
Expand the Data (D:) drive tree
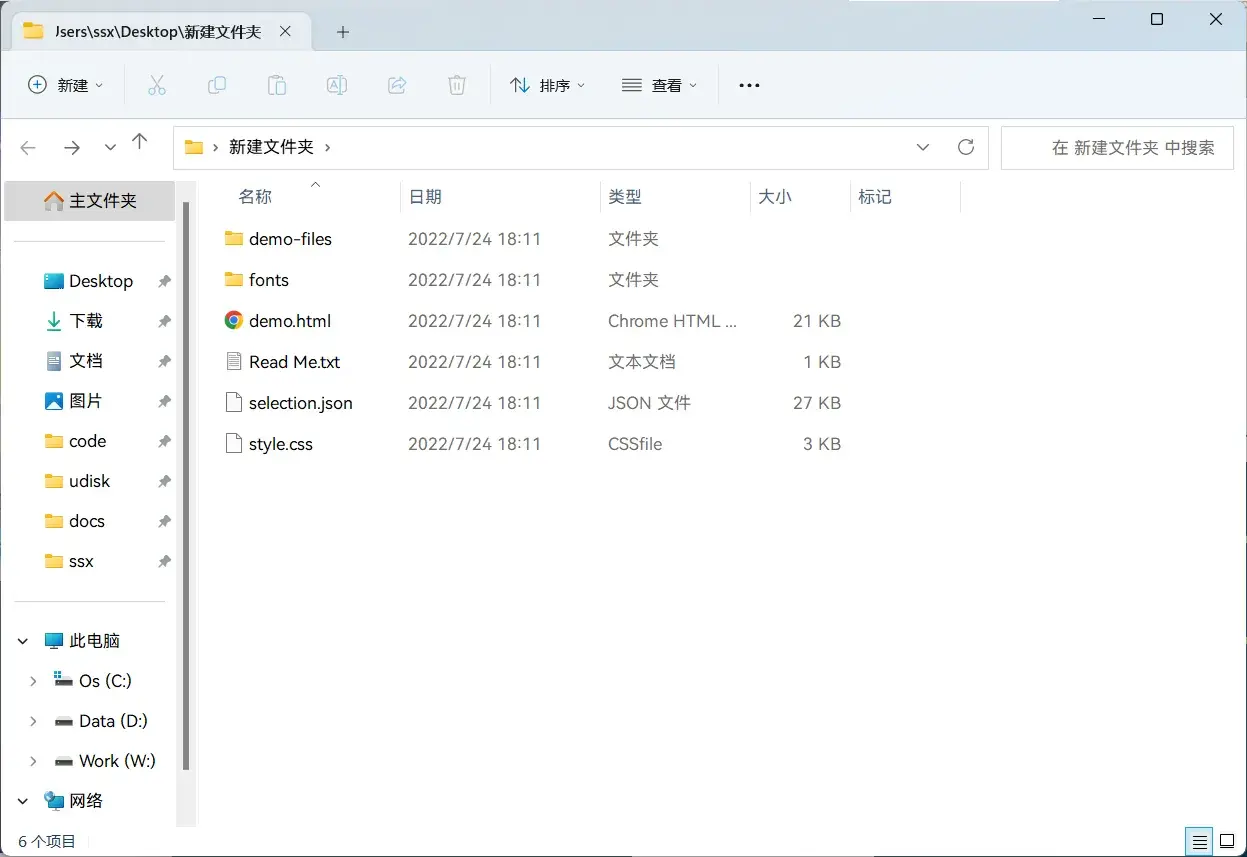click(33, 721)
